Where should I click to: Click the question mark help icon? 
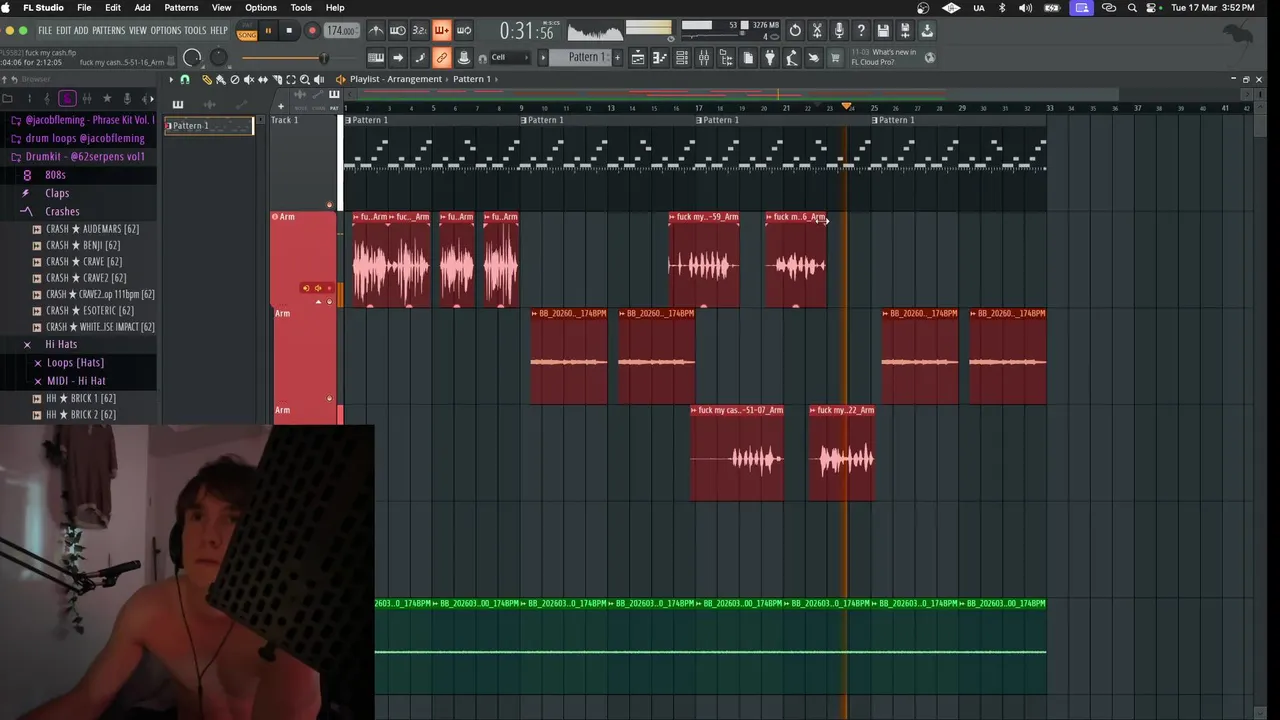tap(861, 31)
